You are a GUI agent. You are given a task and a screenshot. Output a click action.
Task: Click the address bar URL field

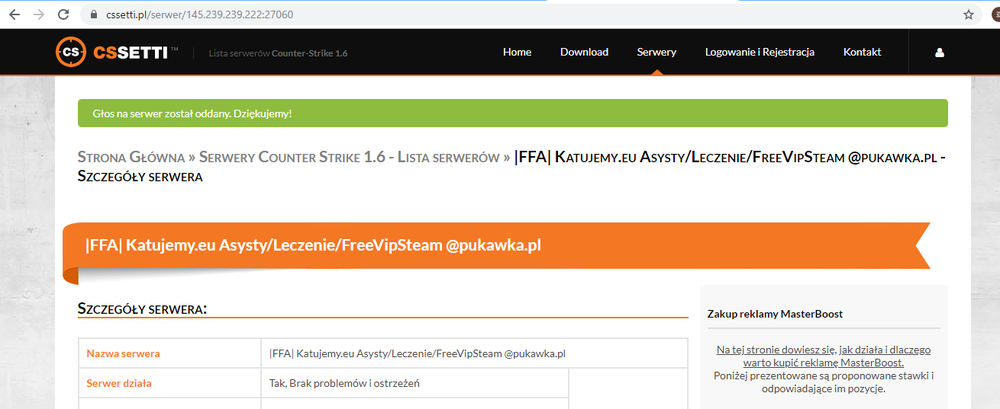(529, 14)
